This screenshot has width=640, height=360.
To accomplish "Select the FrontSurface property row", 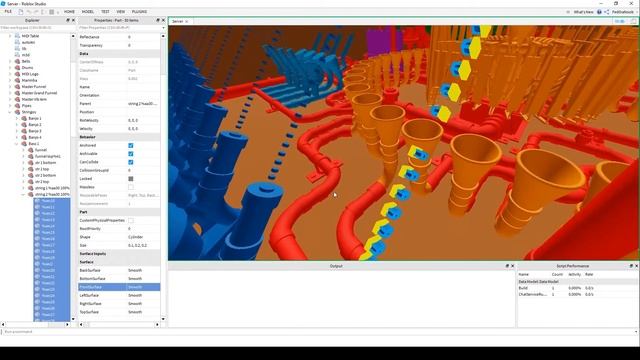I will point(119,287).
